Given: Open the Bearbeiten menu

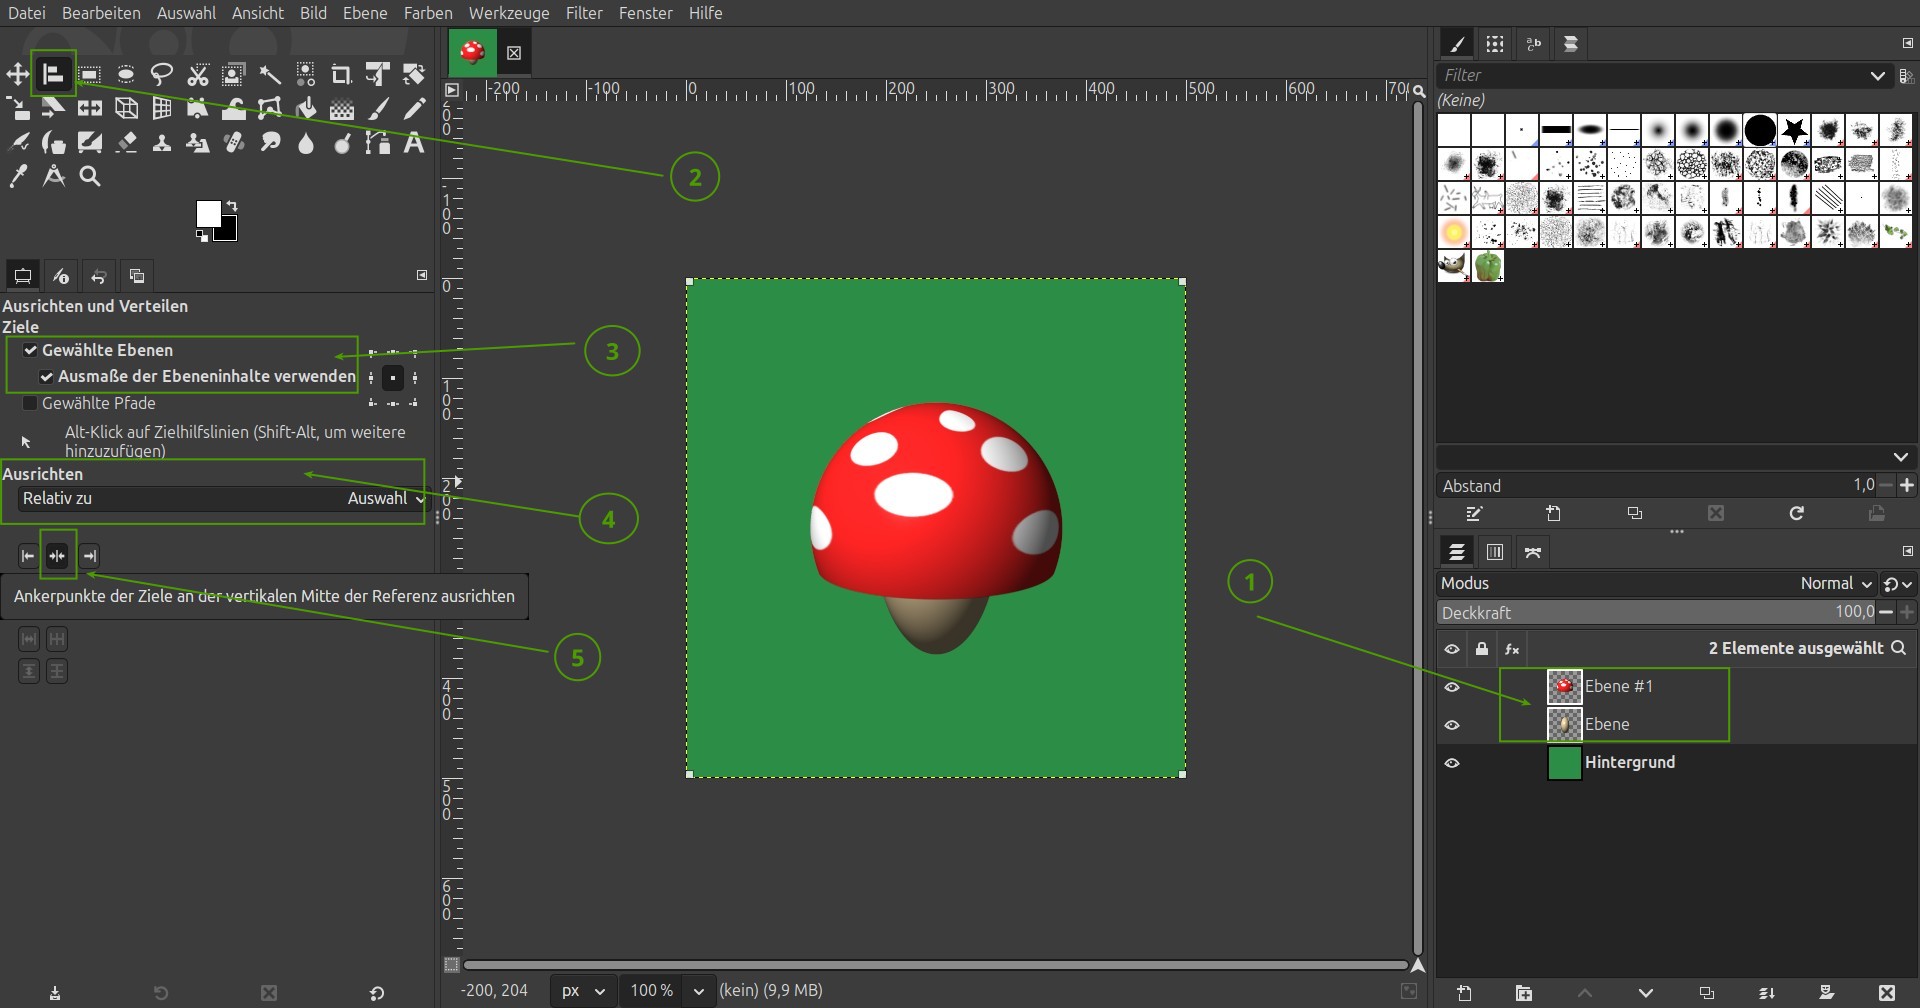Looking at the screenshot, I should point(101,13).
